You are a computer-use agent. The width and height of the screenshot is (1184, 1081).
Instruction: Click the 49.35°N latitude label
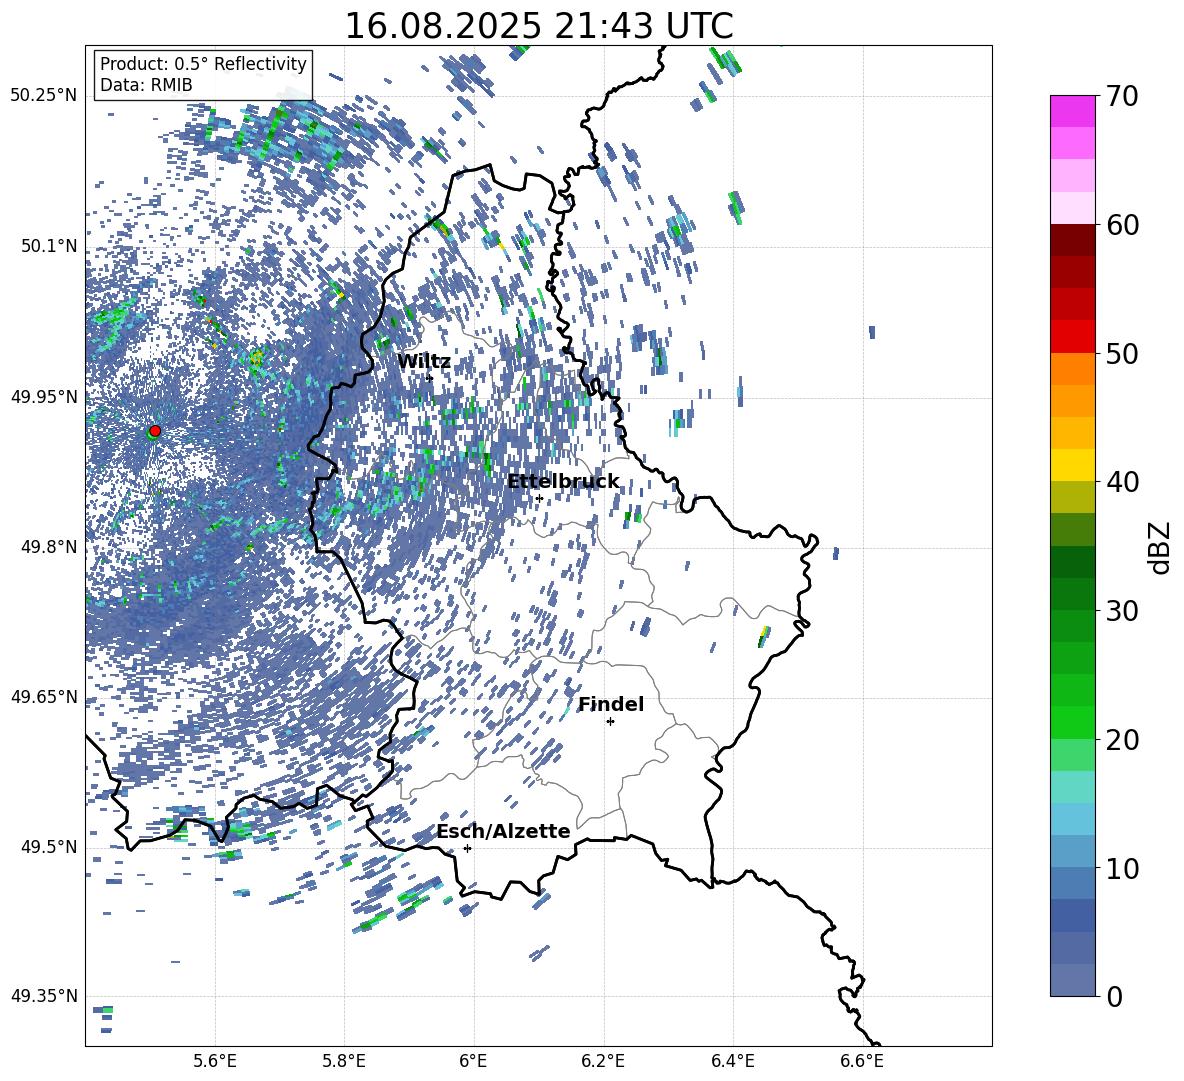(x=44, y=996)
